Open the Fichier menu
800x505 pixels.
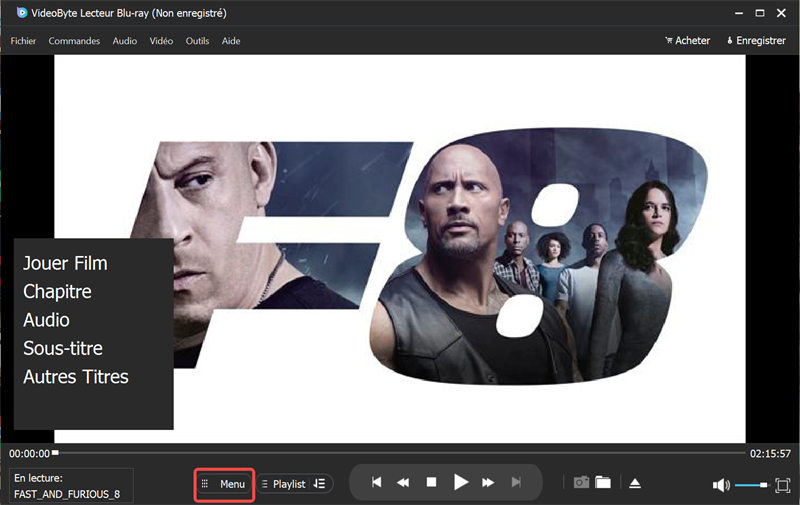coord(24,41)
